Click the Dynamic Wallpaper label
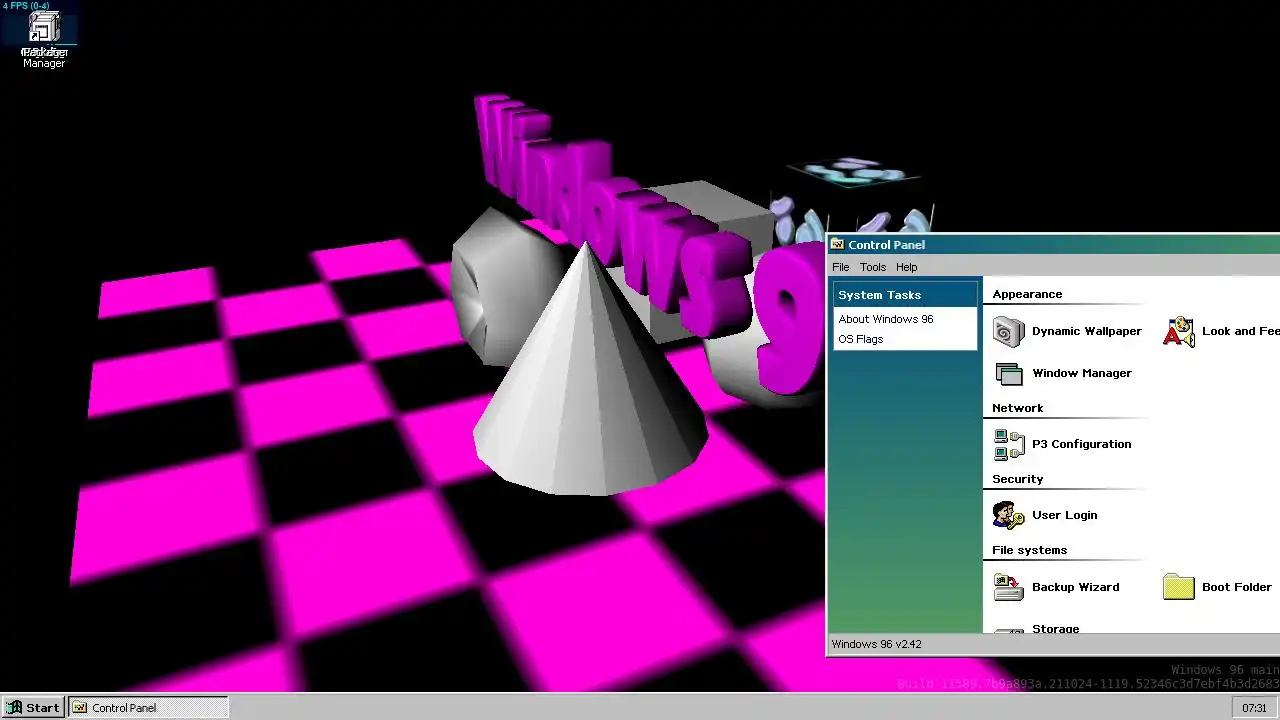This screenshot has height=720, width=1280. pyautogui.click(x=1087, y=331)
